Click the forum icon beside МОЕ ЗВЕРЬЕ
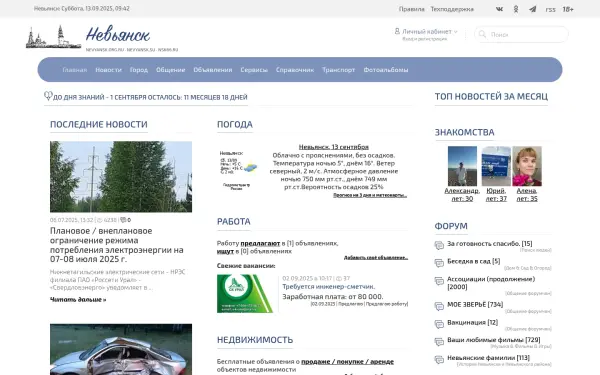Viewport: 600px width, 375px height. coord(439,306)
